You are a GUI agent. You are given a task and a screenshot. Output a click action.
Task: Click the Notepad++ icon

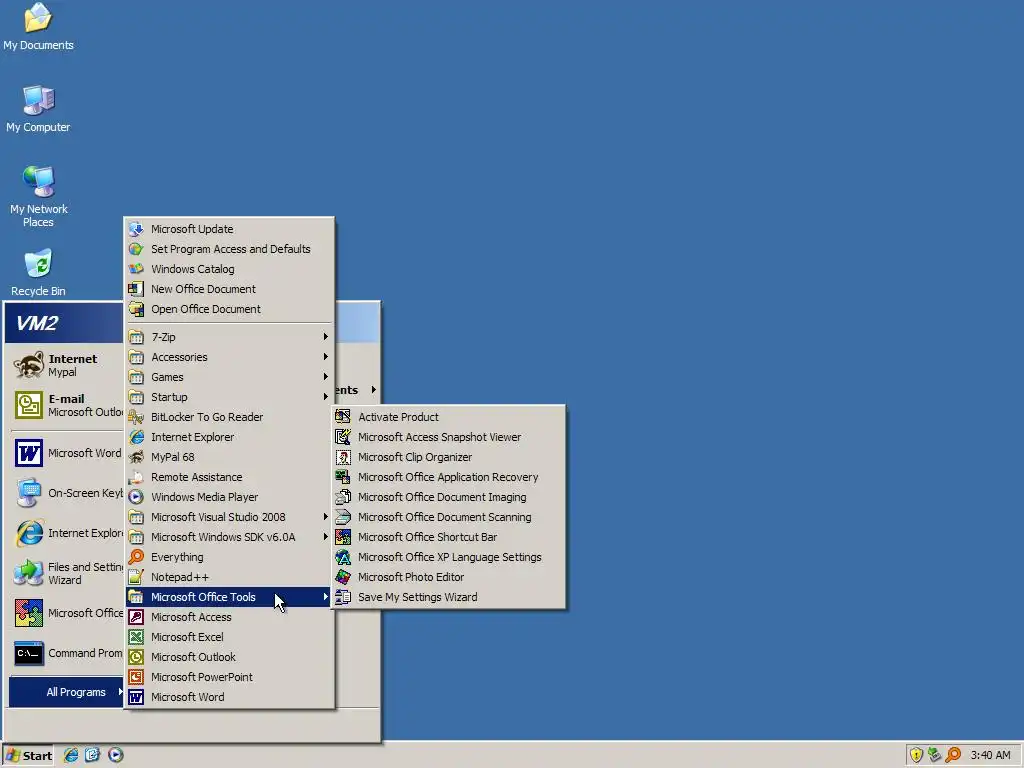point(136,577)
